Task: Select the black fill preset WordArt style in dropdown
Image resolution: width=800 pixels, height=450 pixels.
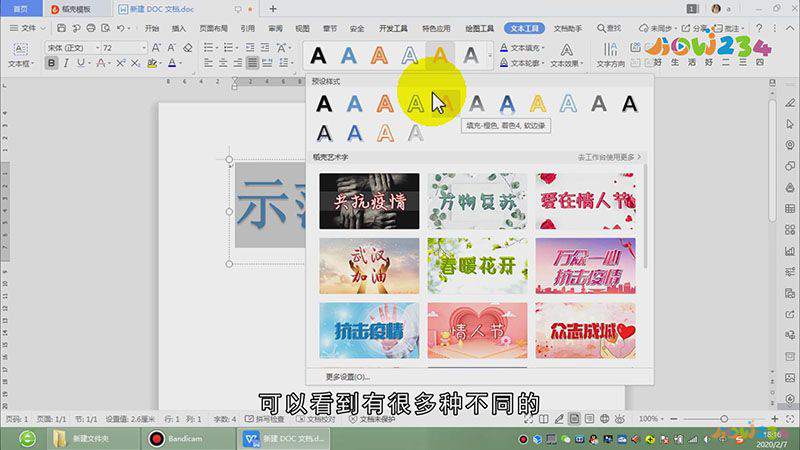Action: pyautogui.click(x=324, y=104)
